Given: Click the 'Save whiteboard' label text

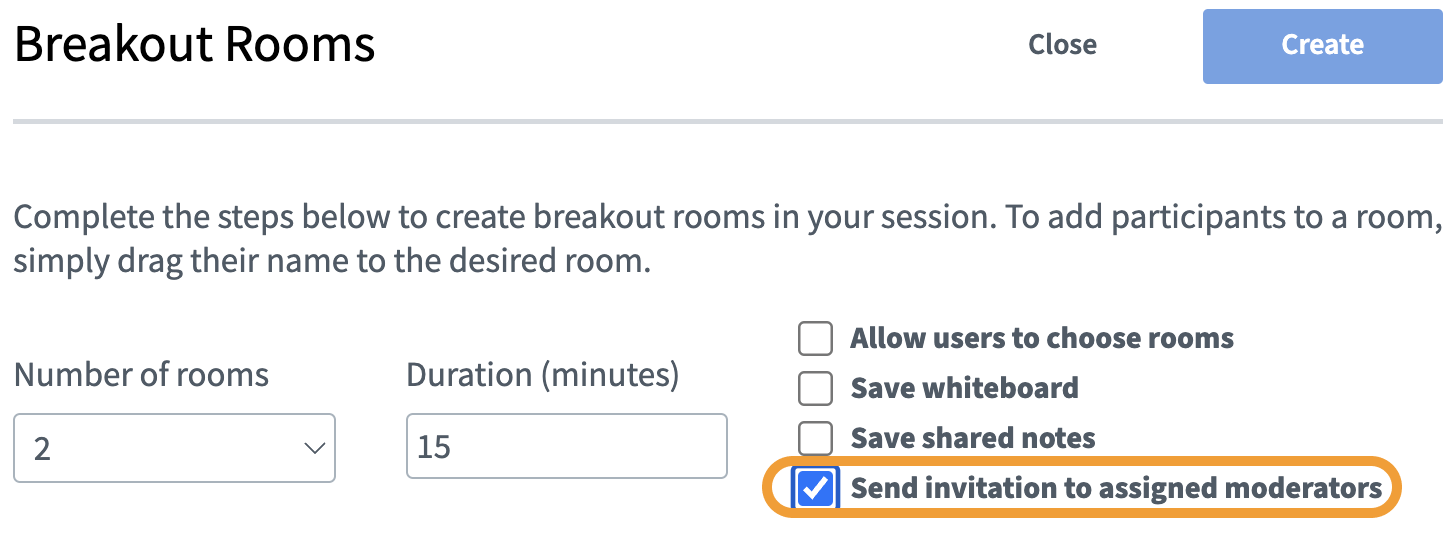Looking at the screenshot, I should (964, 388).
